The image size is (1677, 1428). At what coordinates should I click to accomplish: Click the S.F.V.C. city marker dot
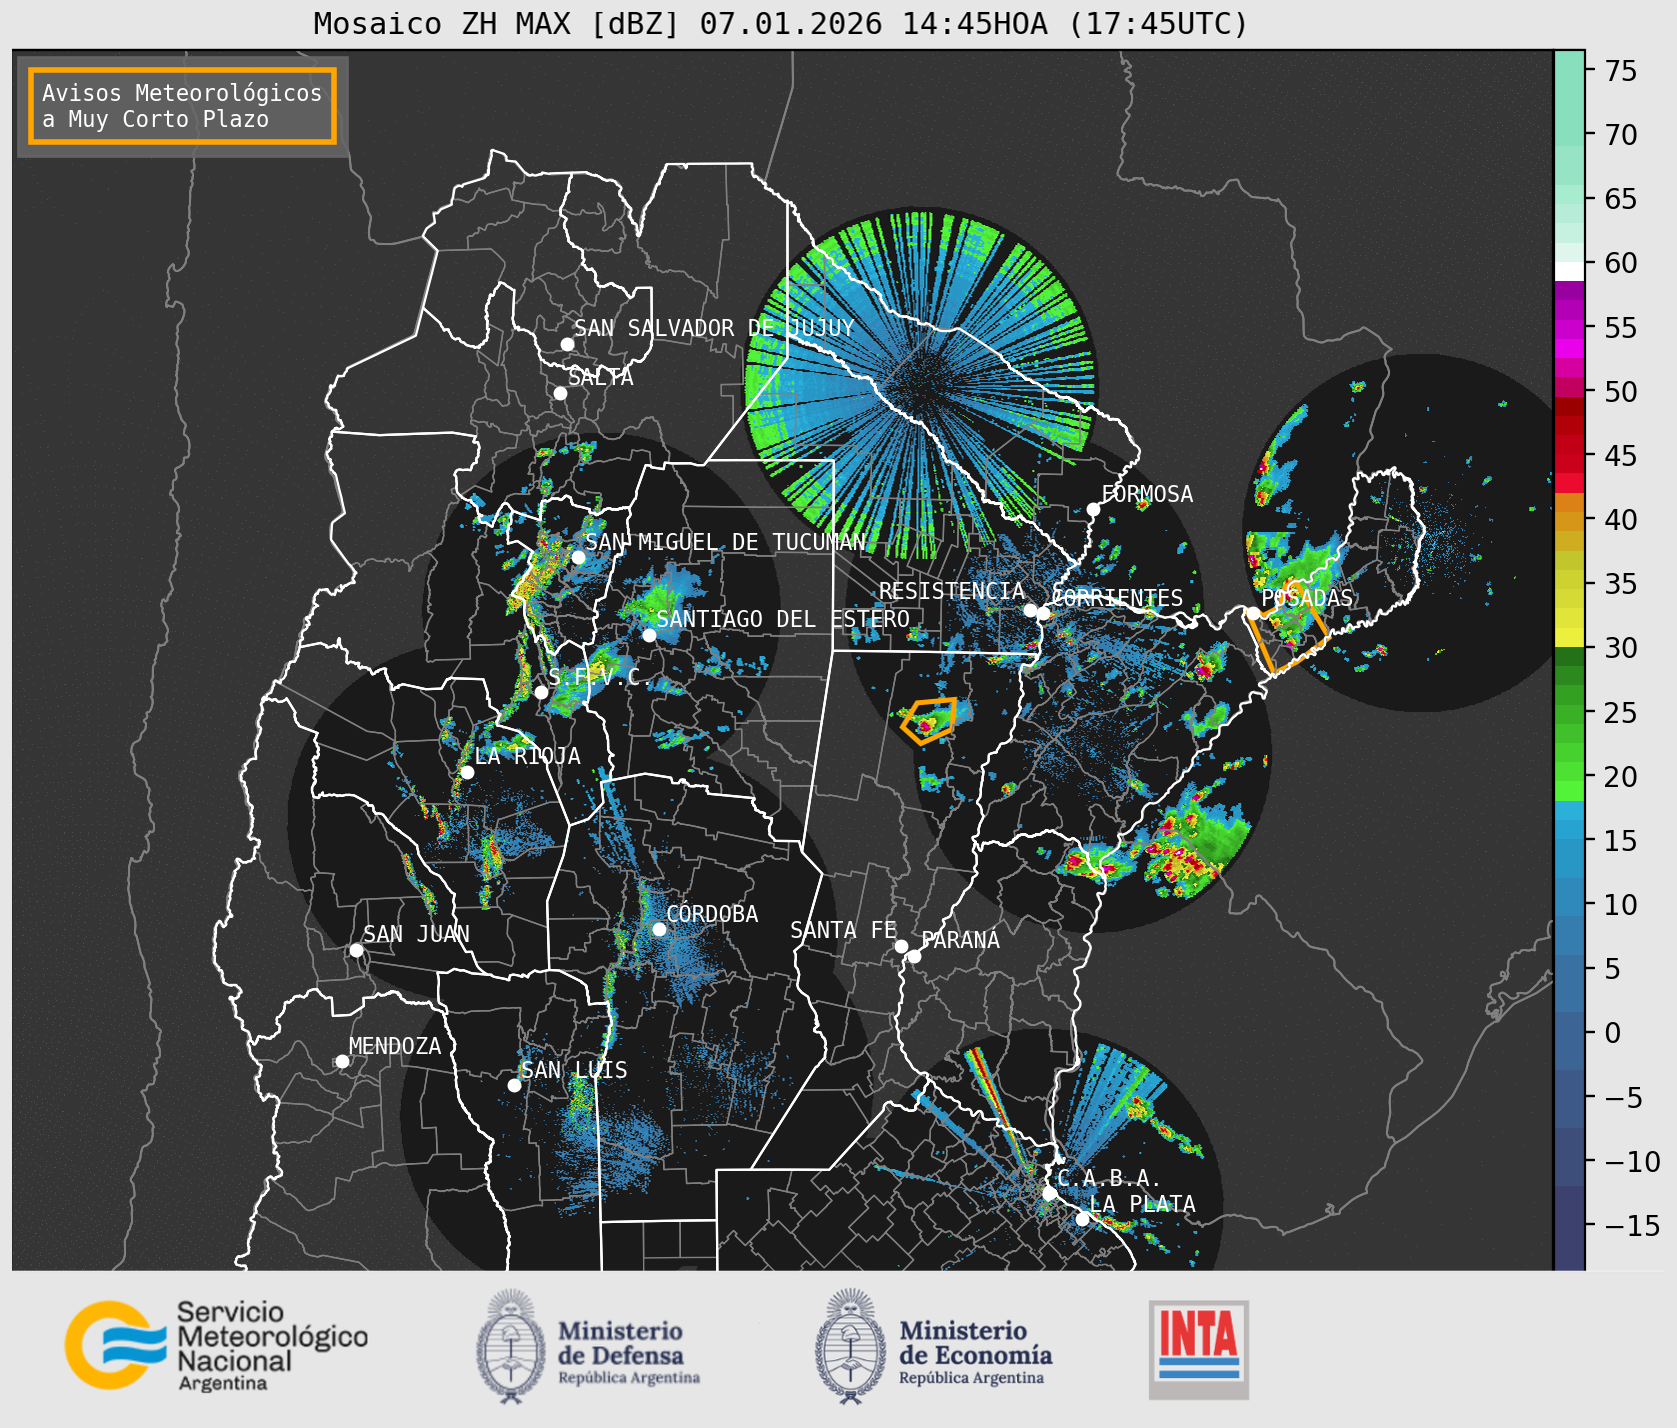click(x=541, y=692)
